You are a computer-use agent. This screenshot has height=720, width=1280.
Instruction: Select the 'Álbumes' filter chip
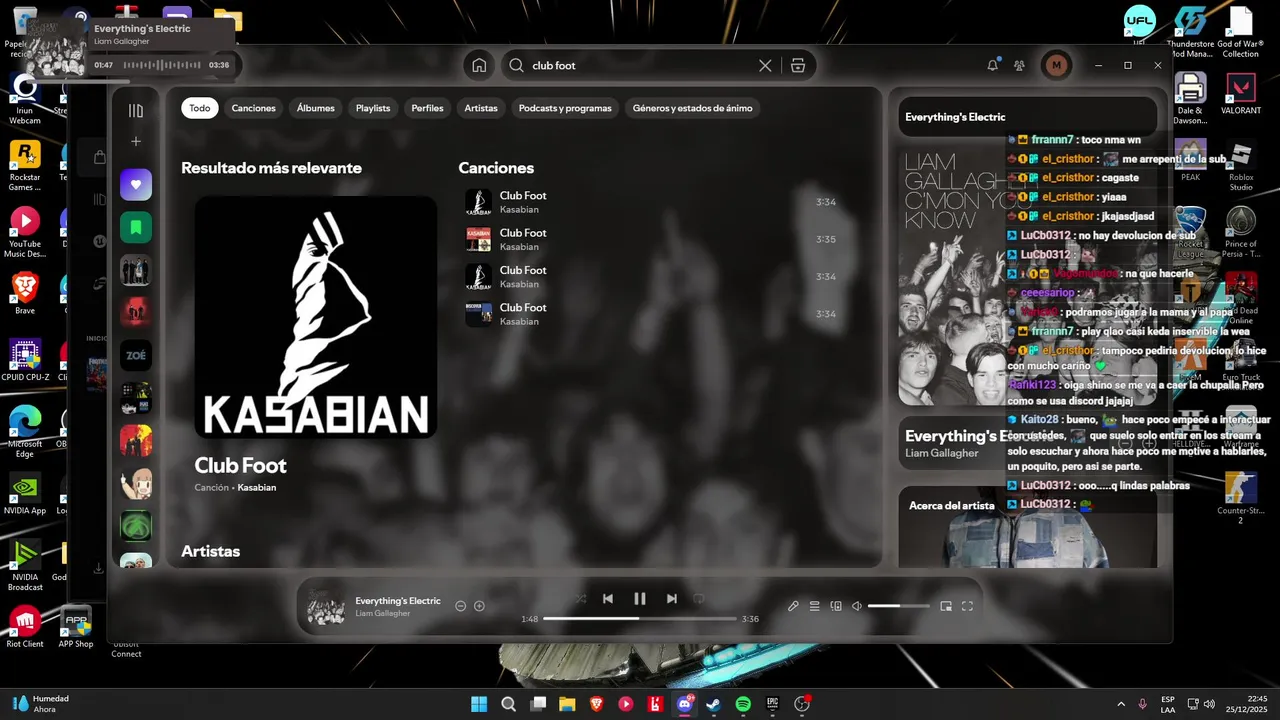[x=316, y=108]
